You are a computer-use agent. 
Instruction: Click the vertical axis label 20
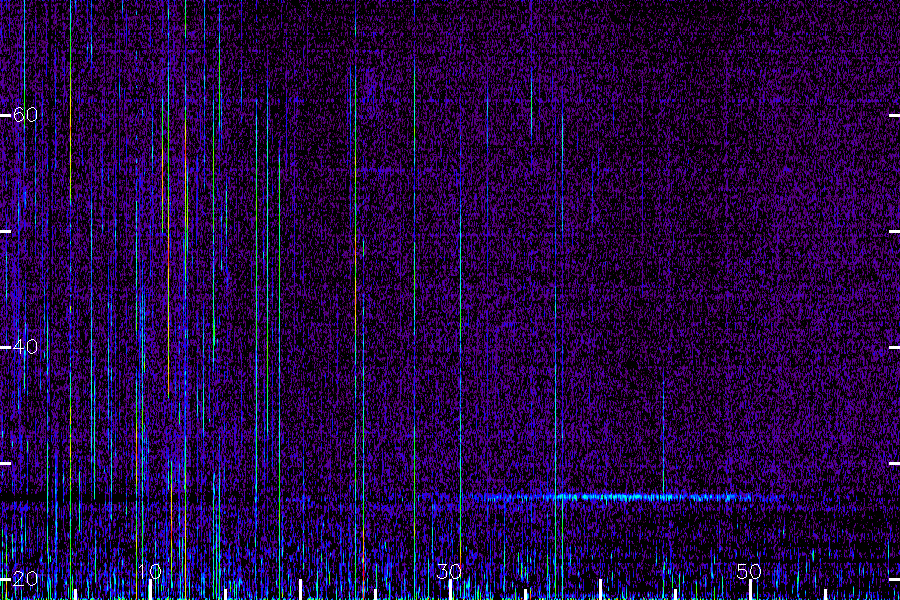25,579
